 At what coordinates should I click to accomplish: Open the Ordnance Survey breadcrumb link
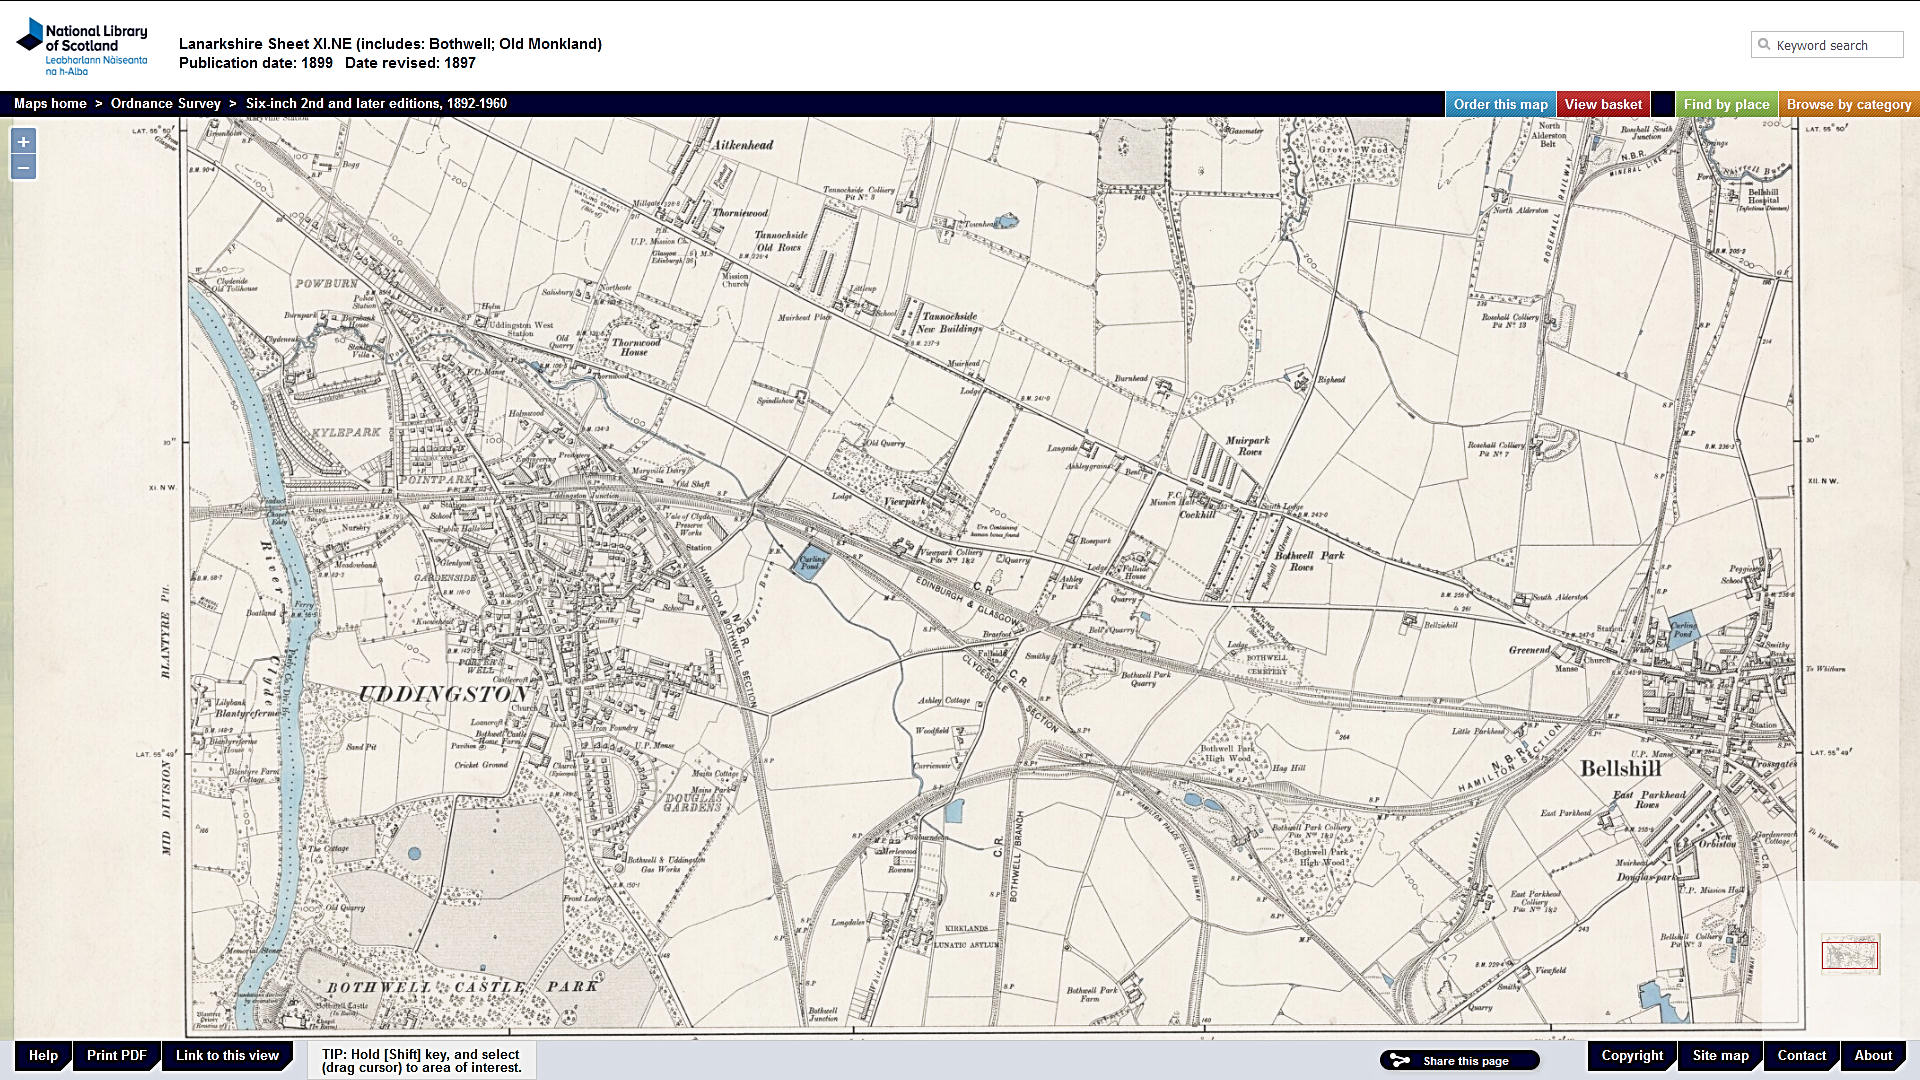(x=165, y=103)
